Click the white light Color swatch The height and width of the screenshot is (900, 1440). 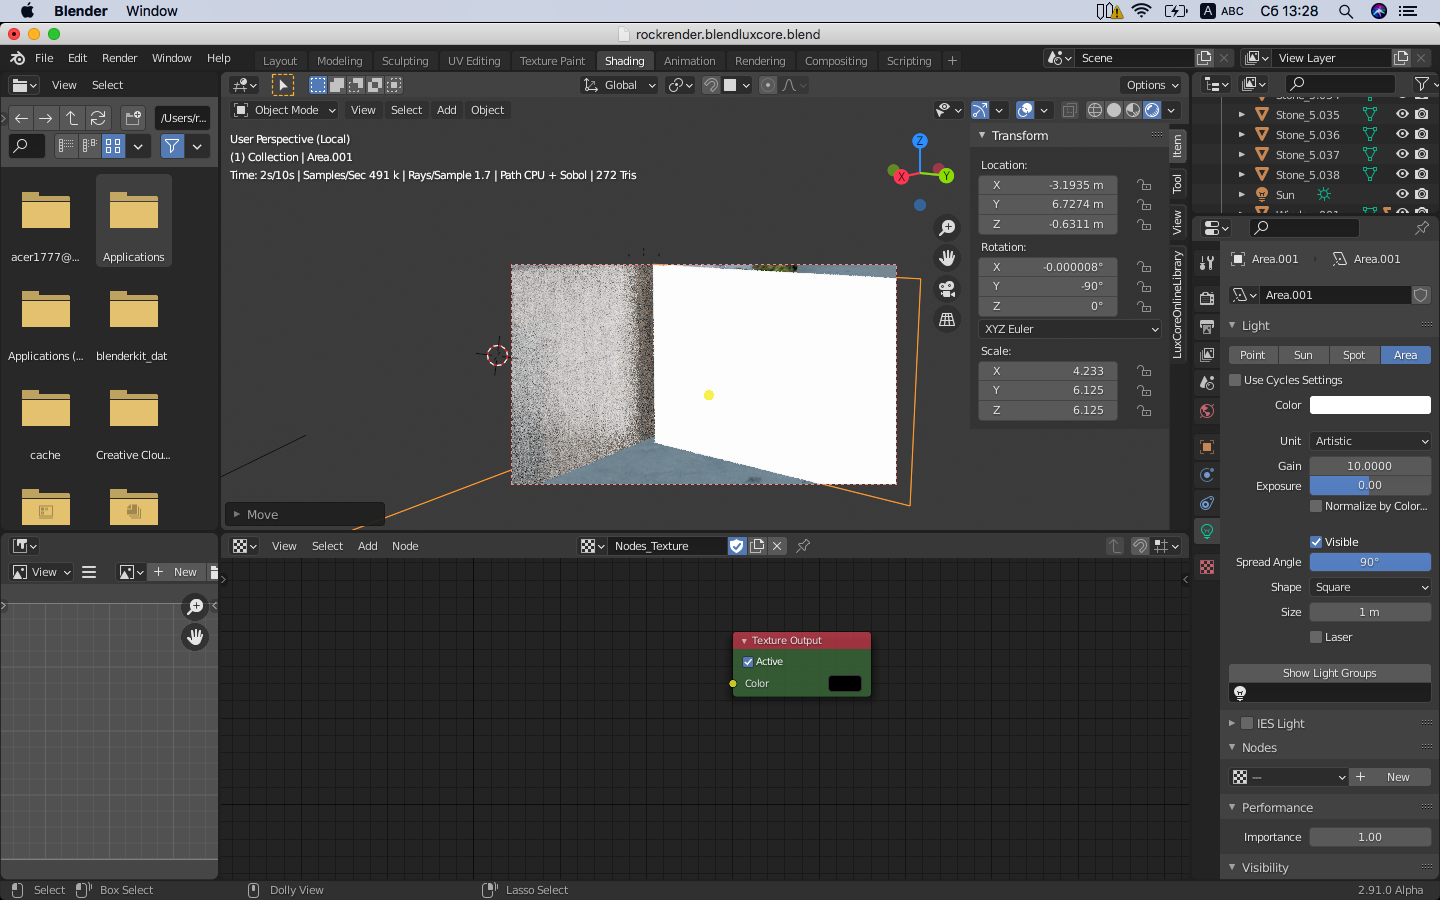[1370, 405]
